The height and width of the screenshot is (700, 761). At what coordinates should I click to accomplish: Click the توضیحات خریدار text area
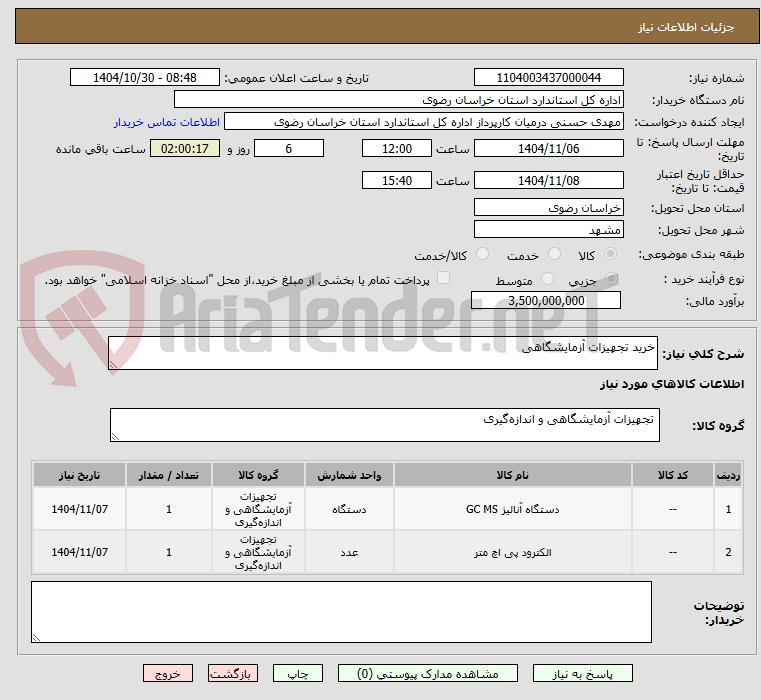(341, 612)
